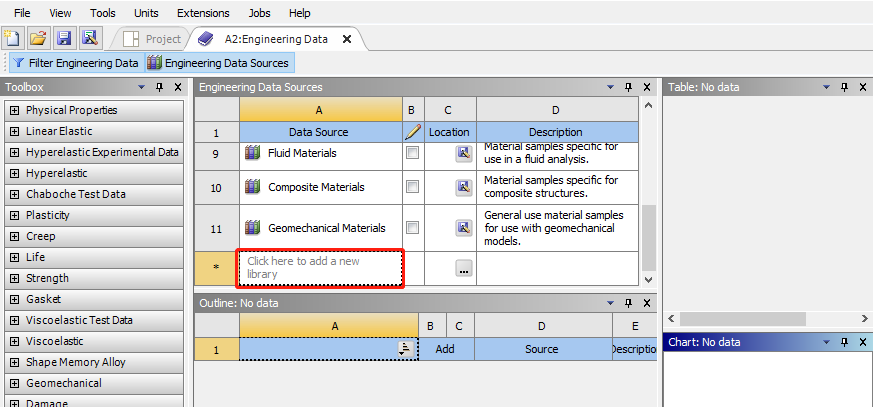Click the Open project folder icon

click(x=38, y=39)
